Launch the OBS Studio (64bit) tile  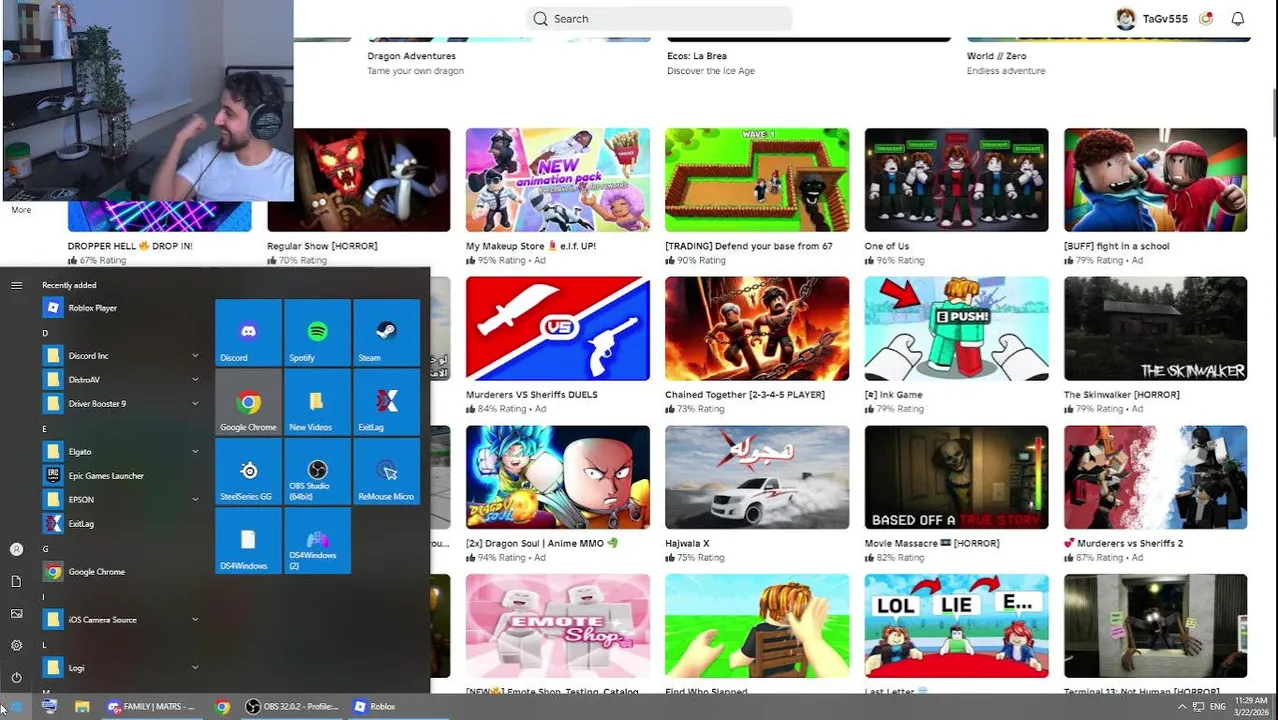tap(317, 471)
